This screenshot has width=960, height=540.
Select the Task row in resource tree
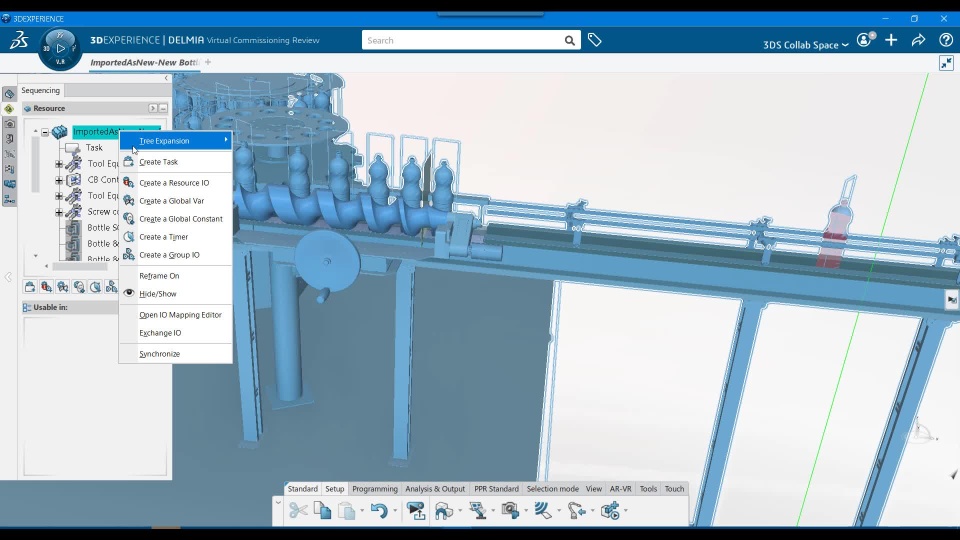[94, 148]
